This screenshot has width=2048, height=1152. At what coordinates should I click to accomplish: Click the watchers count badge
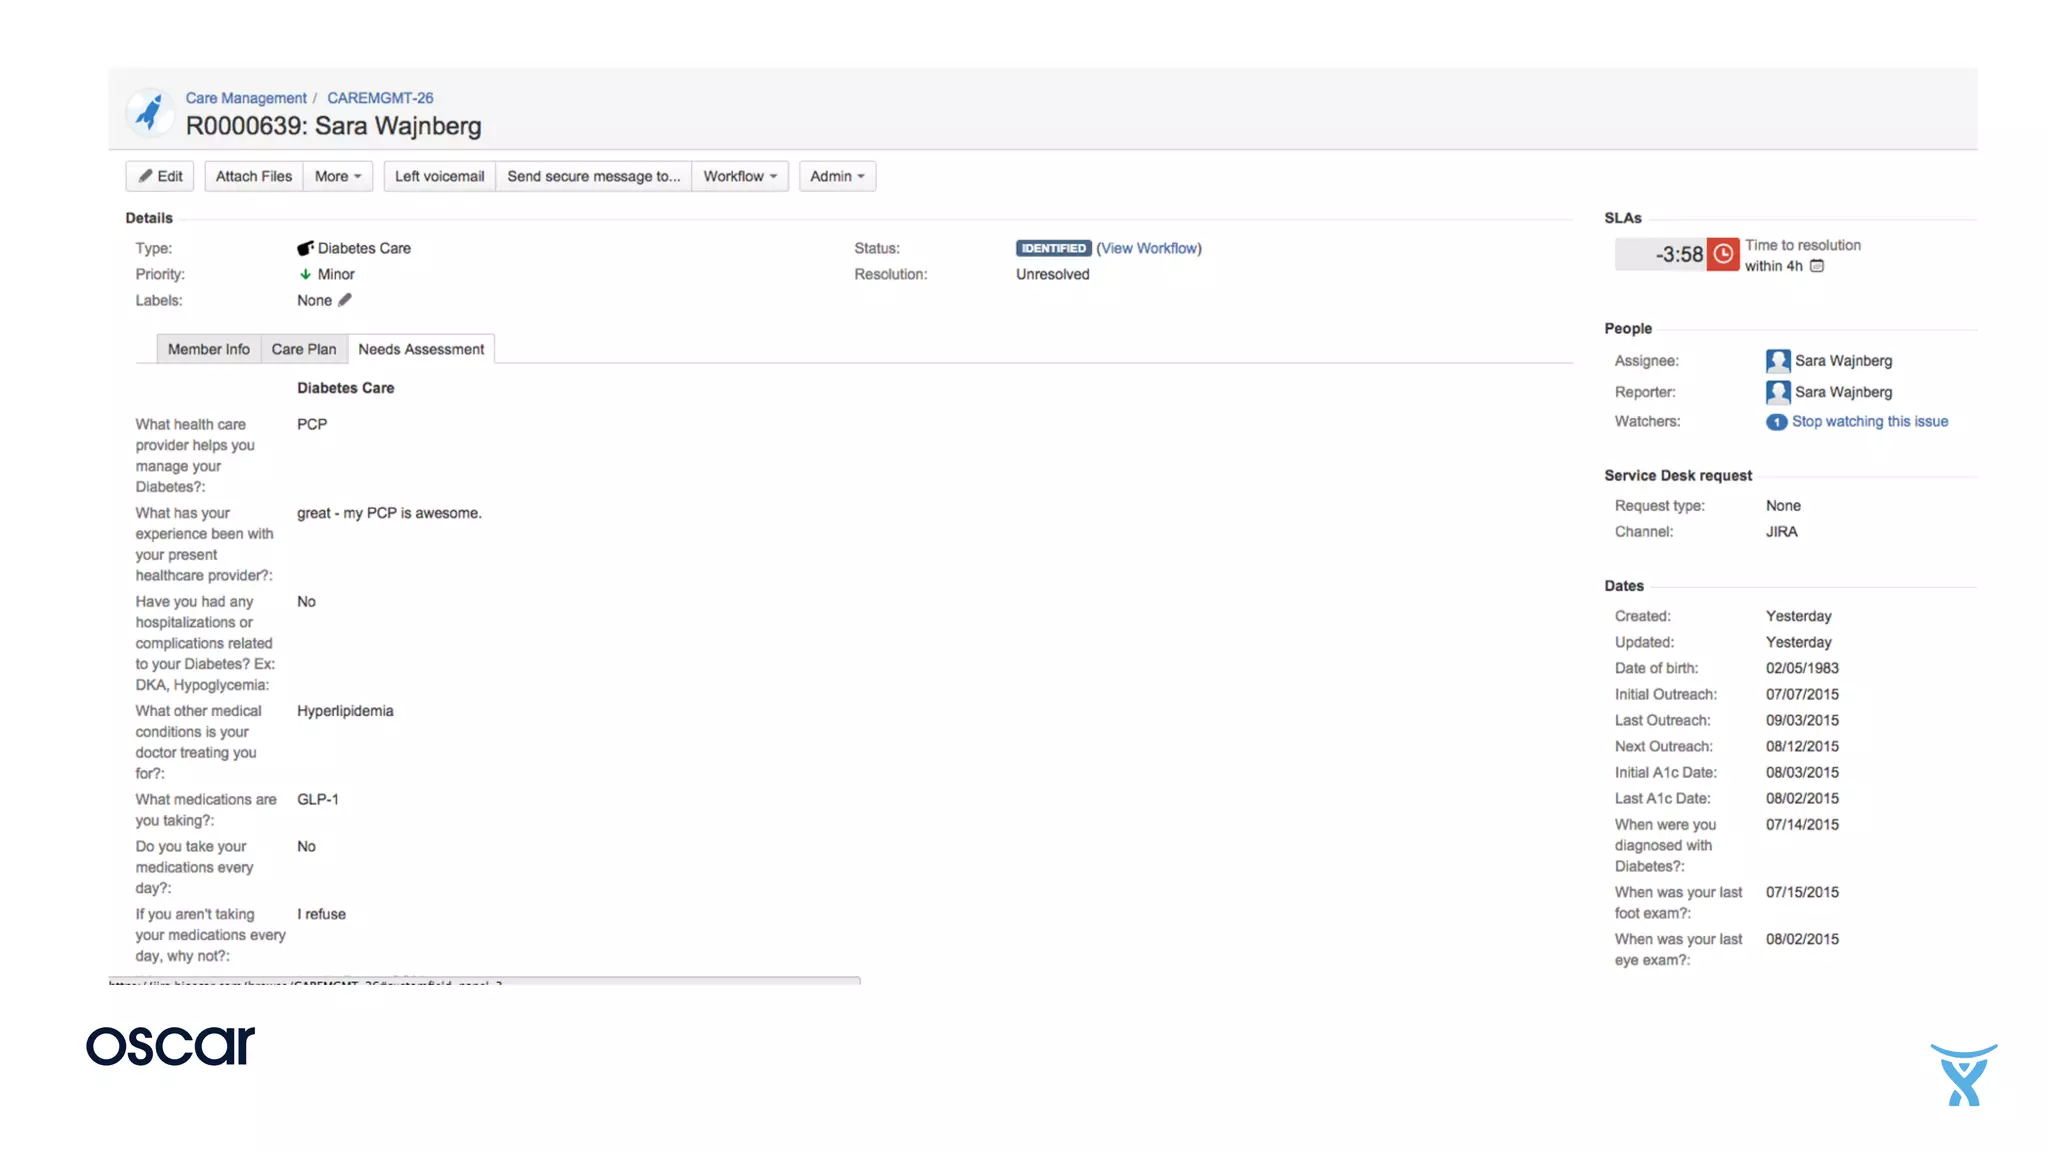1776,422
